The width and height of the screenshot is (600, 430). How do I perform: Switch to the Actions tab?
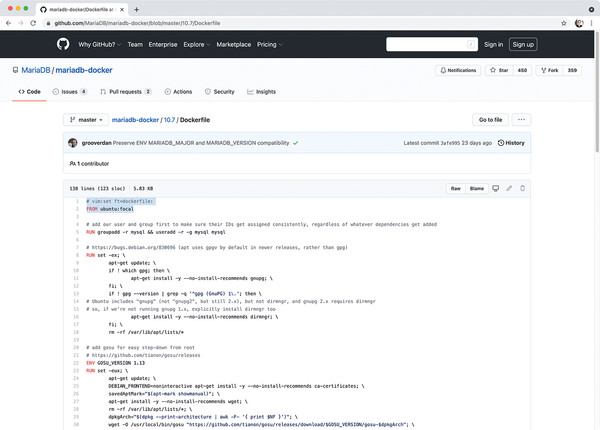[178, 92]
